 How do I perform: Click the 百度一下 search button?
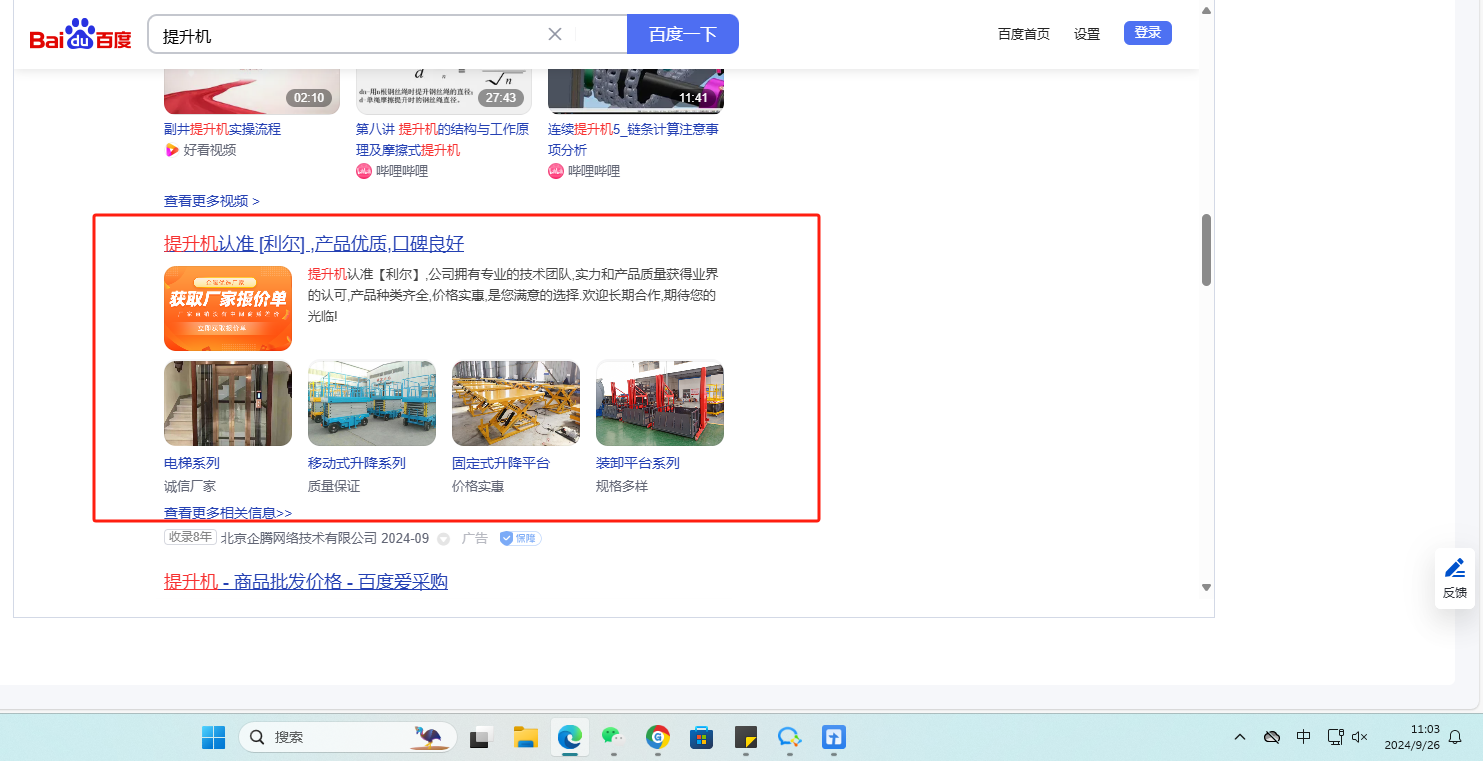tap(682, 34)
